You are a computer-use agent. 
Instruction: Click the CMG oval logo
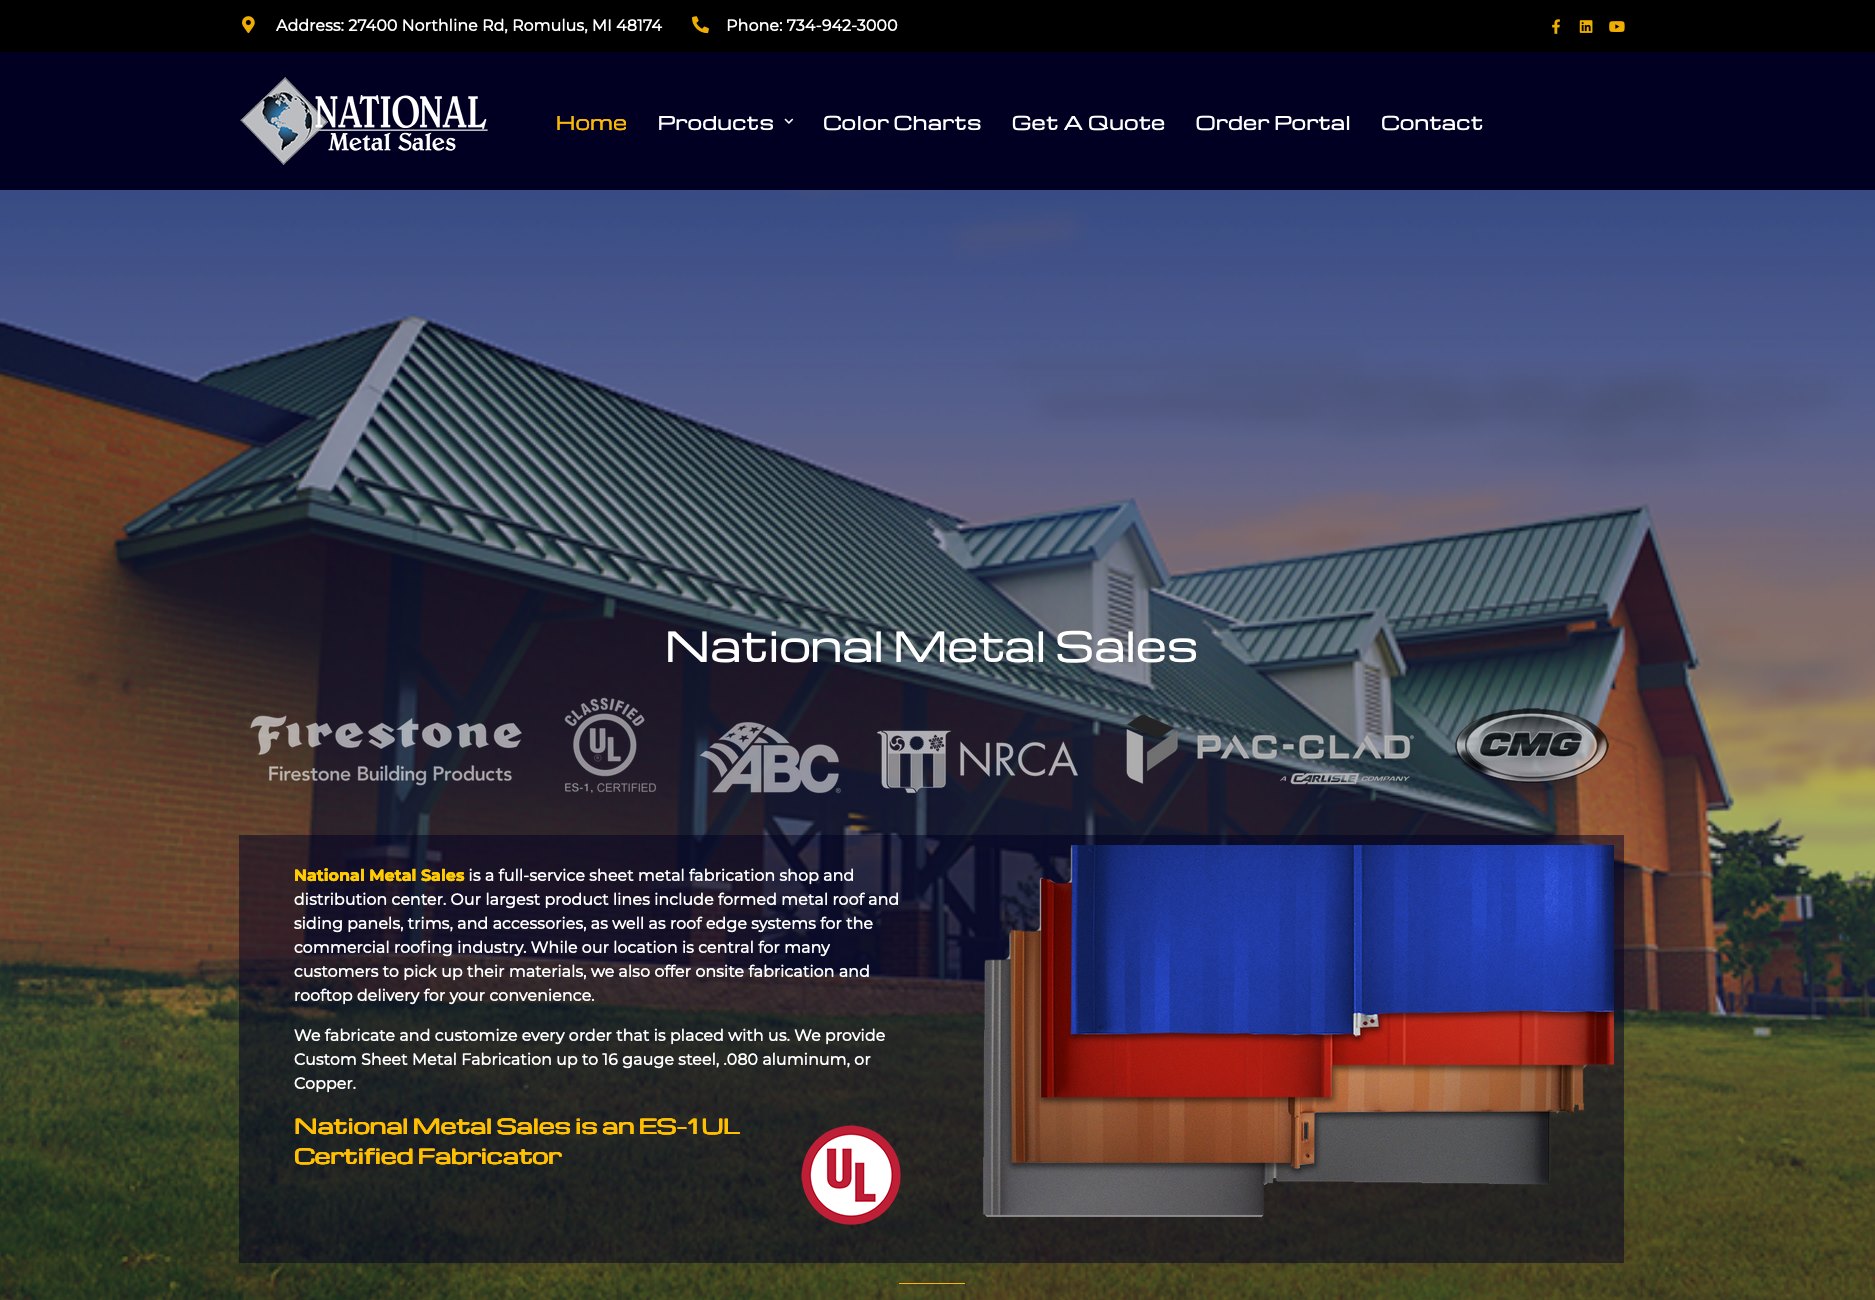[1531, 745]
